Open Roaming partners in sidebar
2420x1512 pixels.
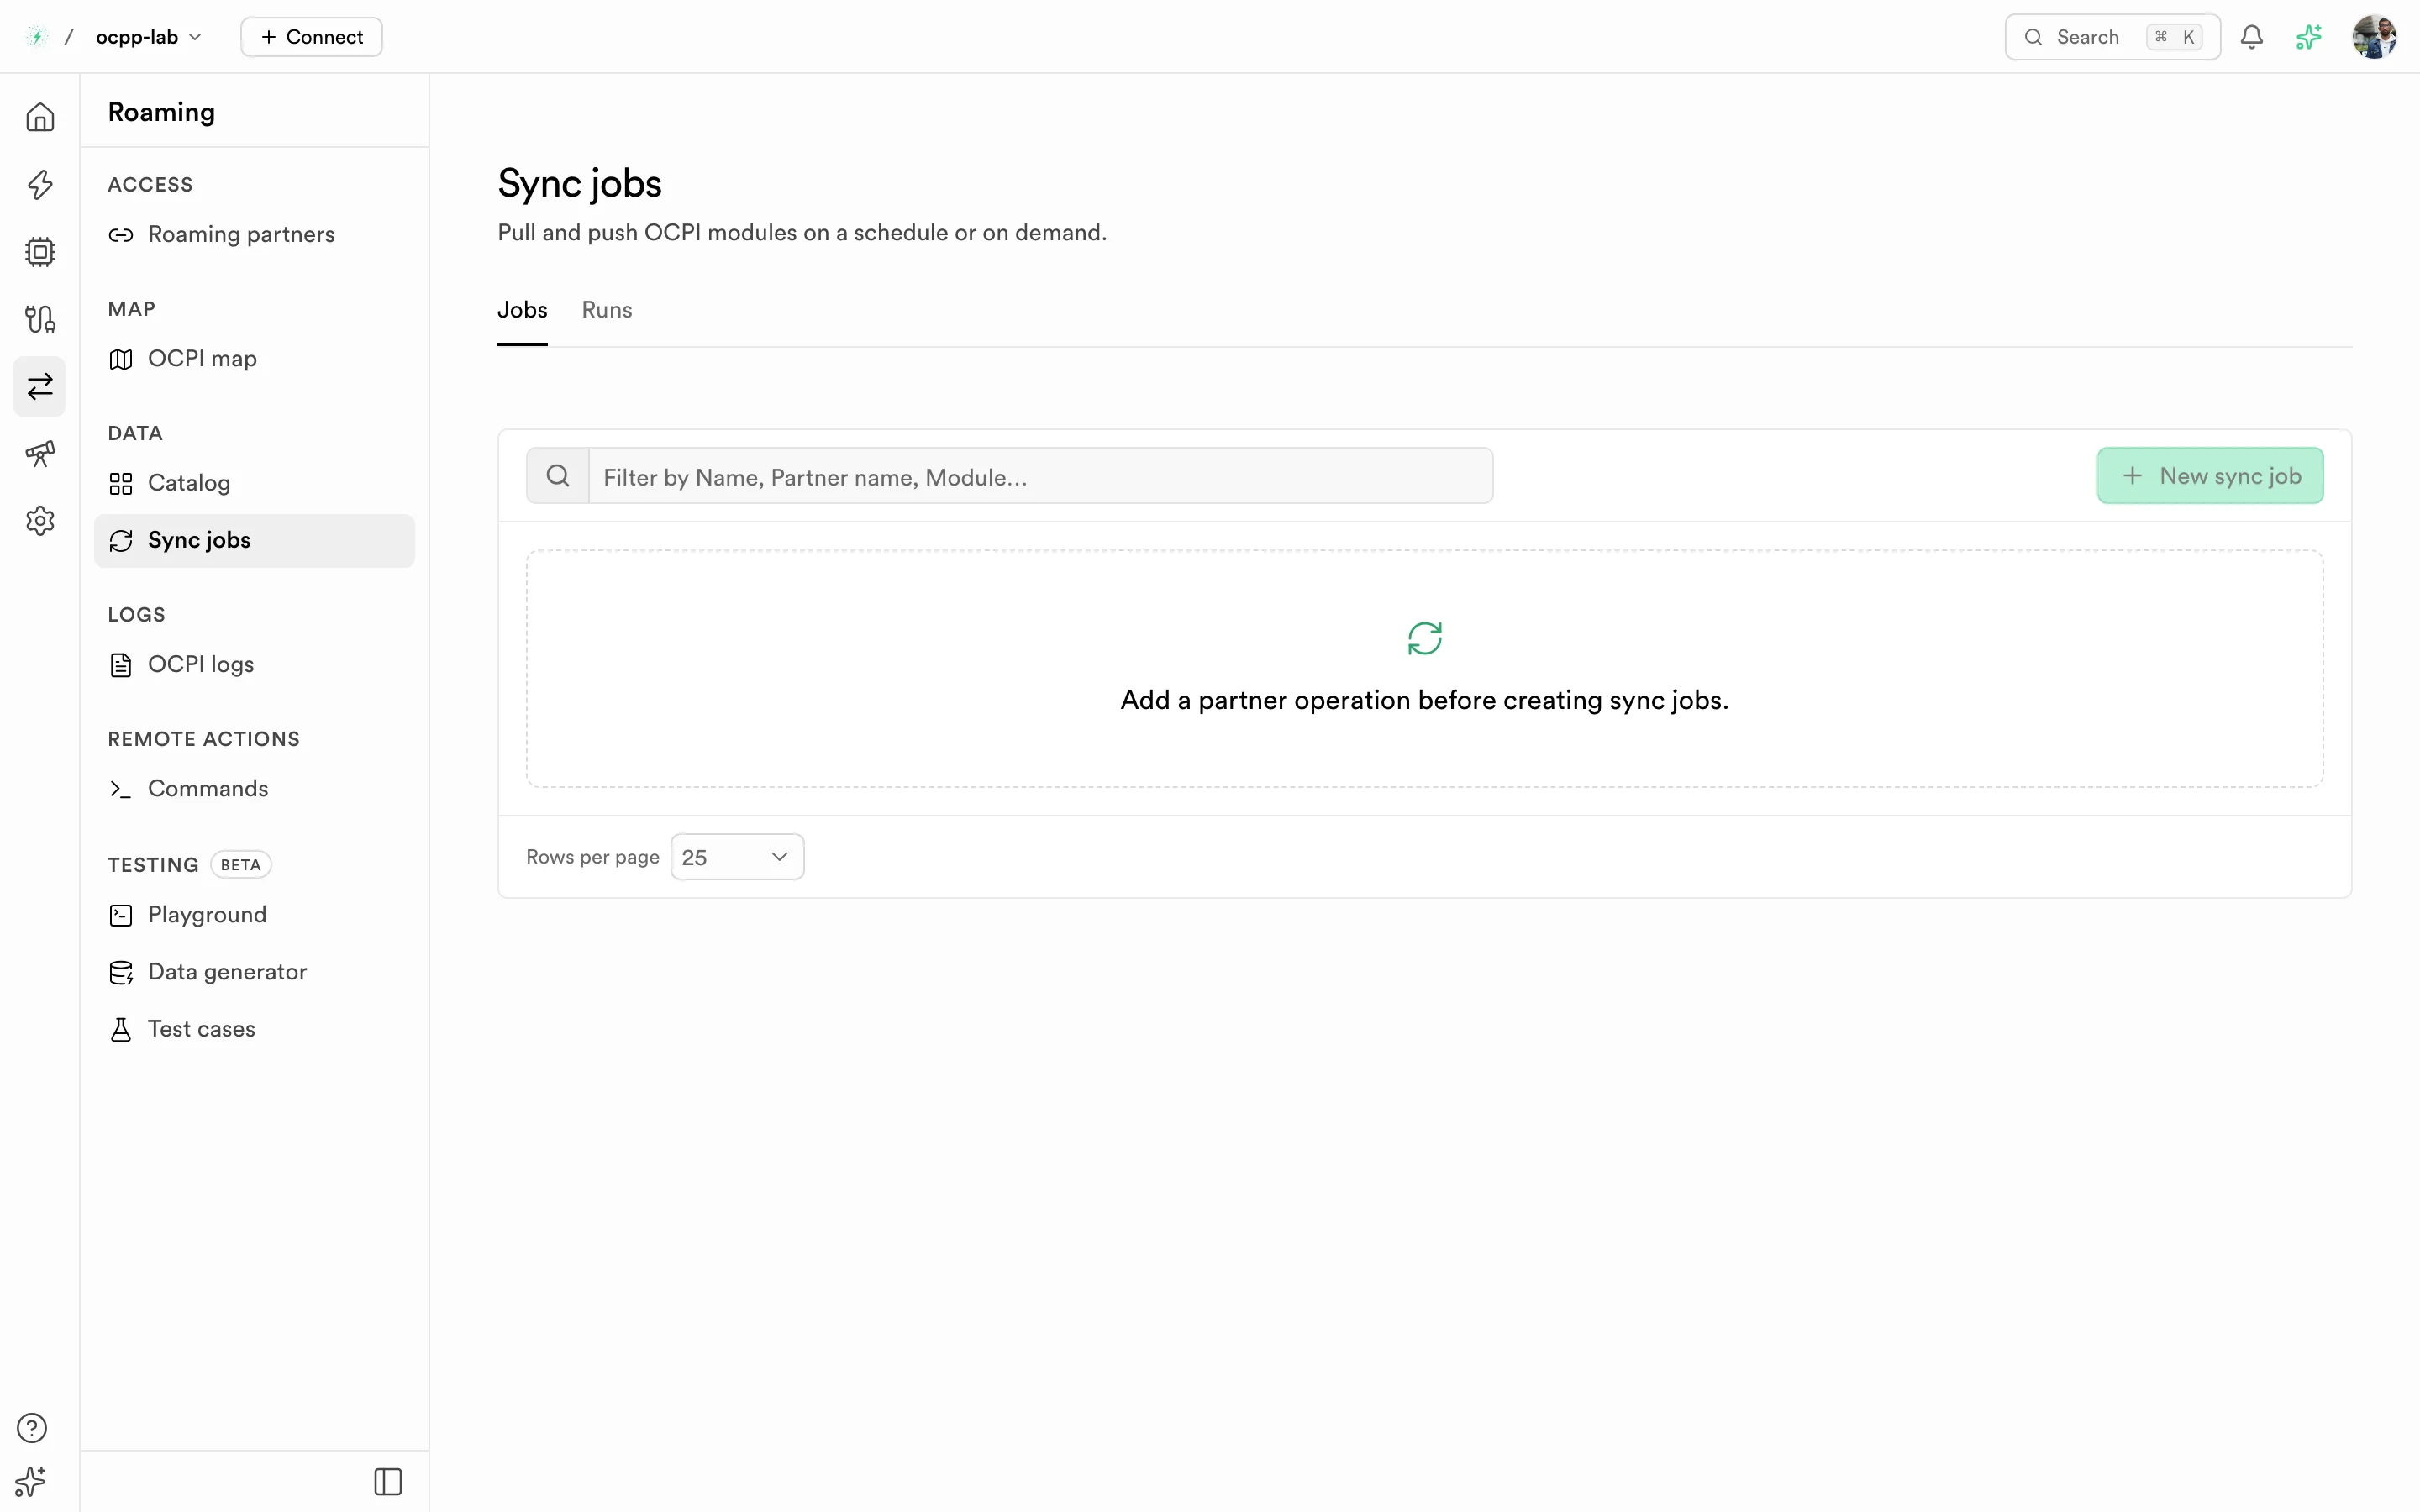[x=254, y=235]
